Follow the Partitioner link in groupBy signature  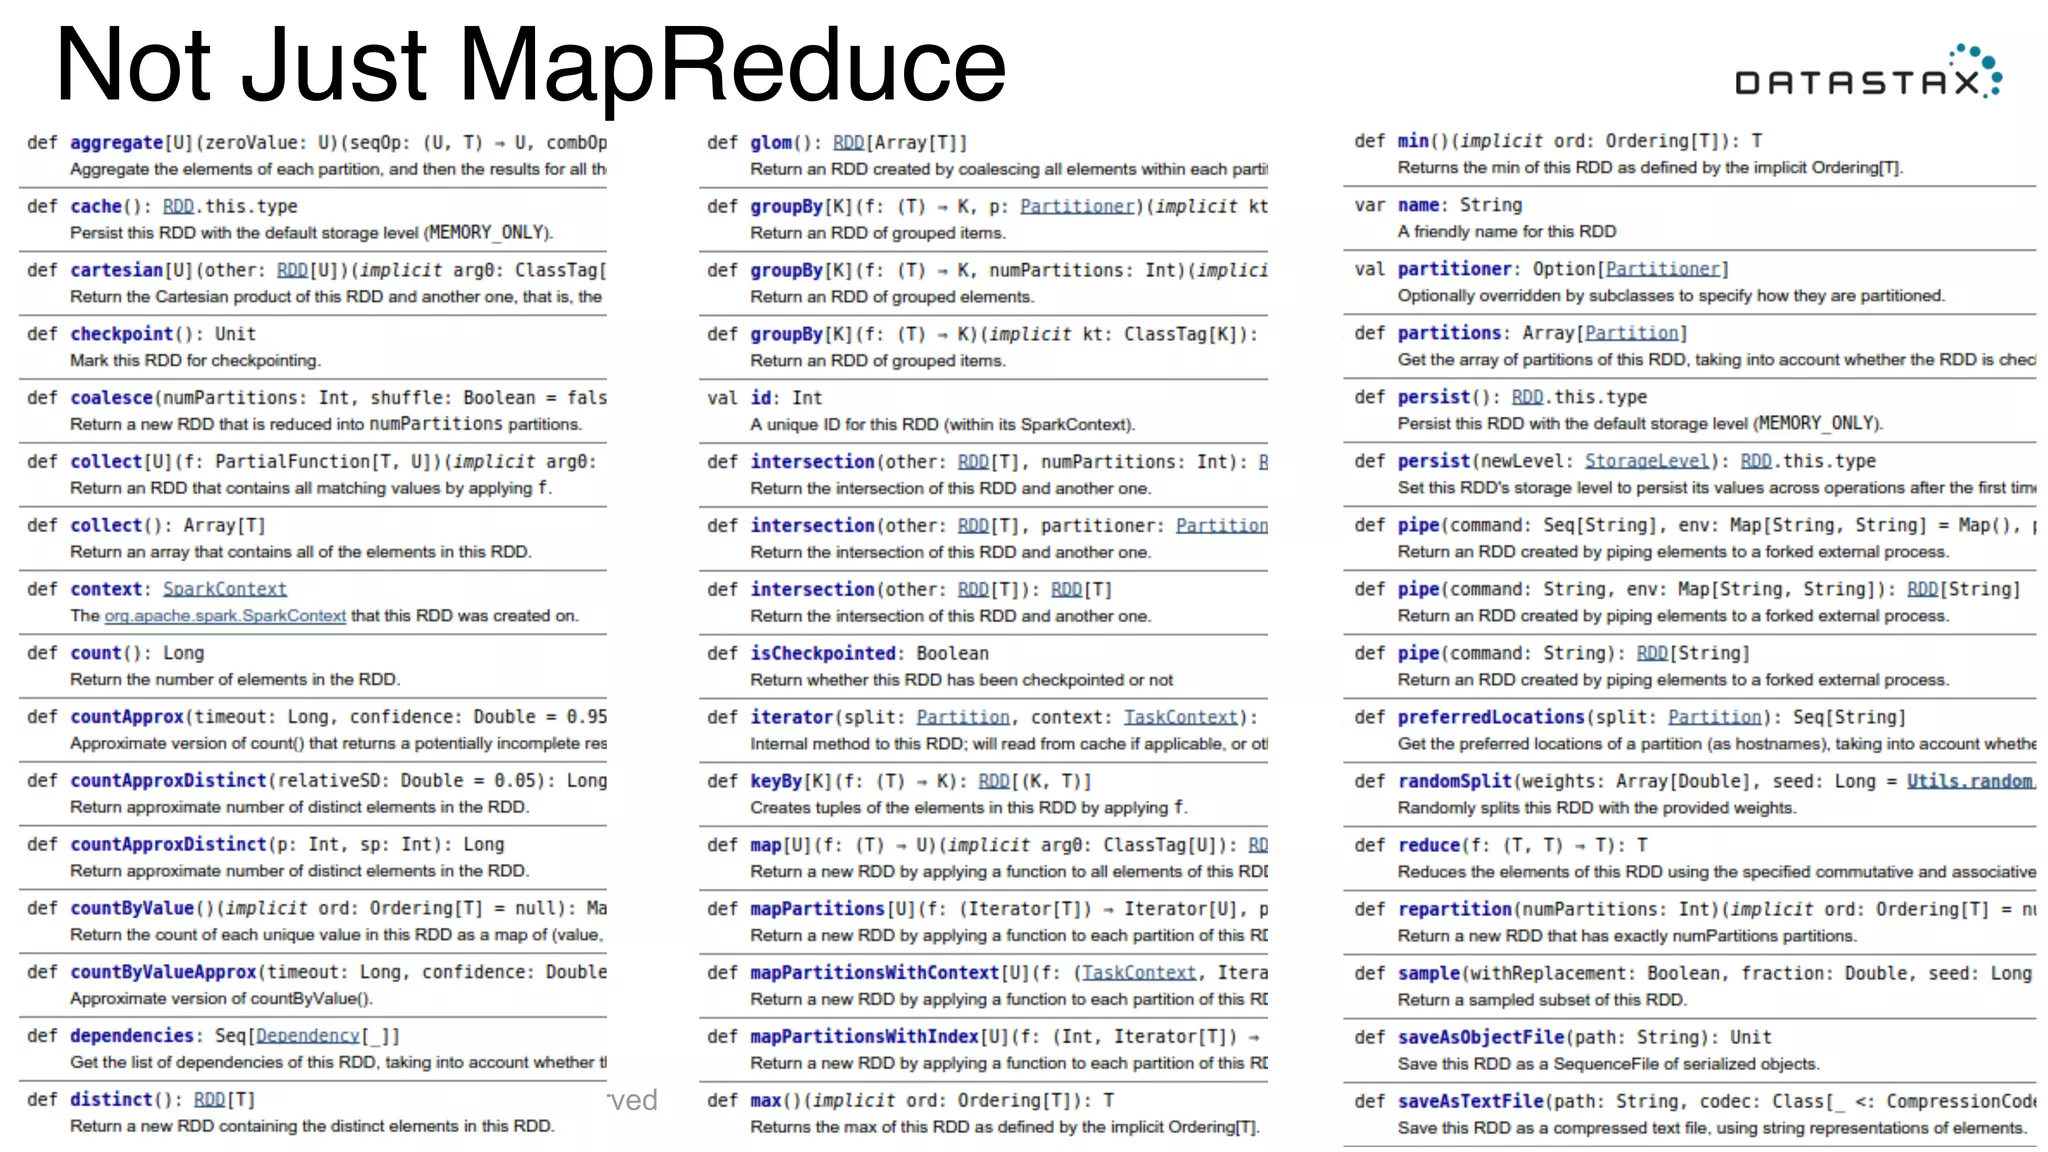pyautogui.click(x=1078, y=206)
